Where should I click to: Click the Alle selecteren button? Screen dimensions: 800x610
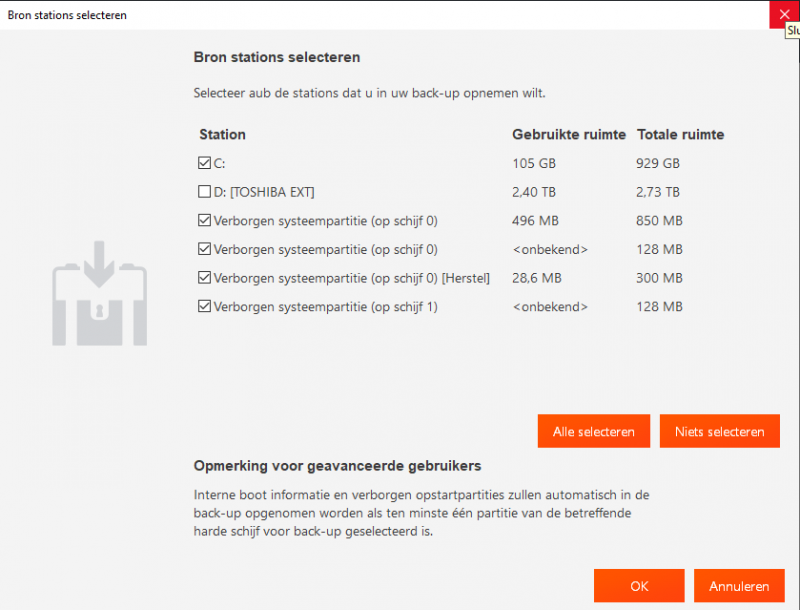[x=593, y=432]
